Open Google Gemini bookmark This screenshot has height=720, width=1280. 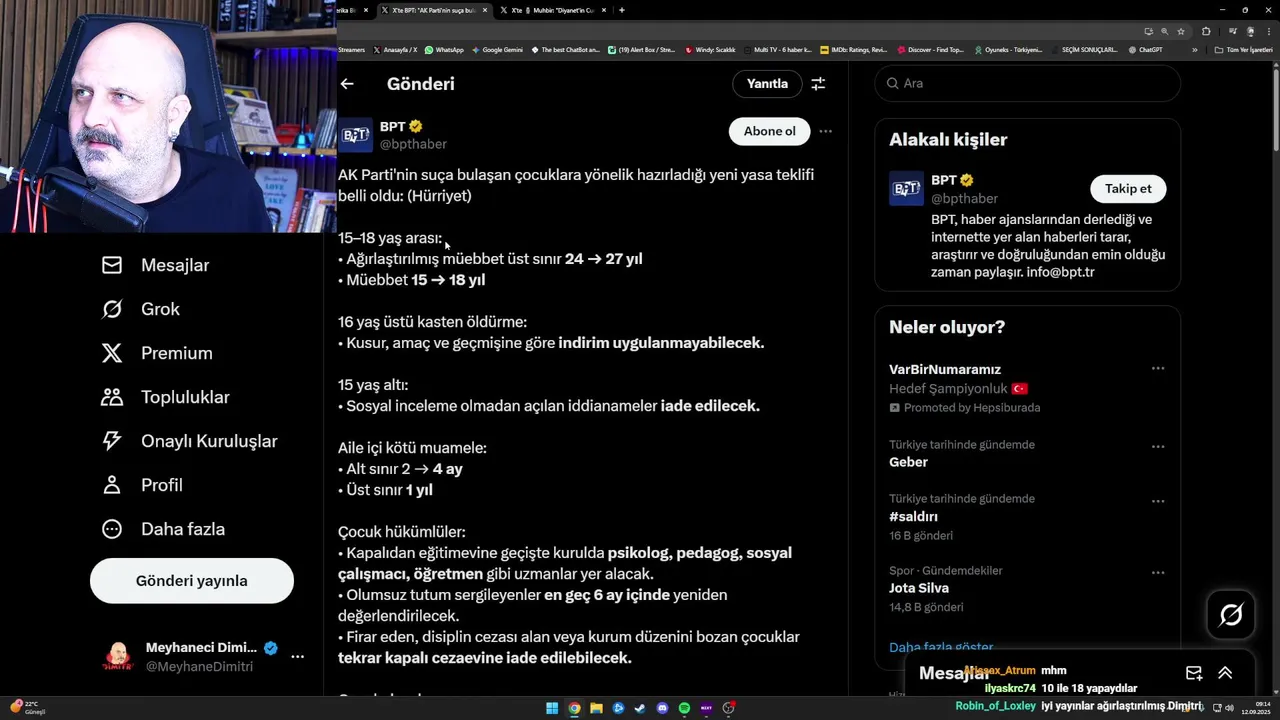(497, 49)
